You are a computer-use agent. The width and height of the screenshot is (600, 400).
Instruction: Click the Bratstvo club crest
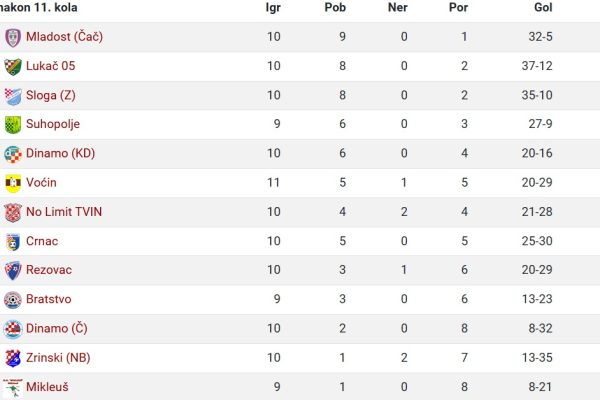point(13,300)
